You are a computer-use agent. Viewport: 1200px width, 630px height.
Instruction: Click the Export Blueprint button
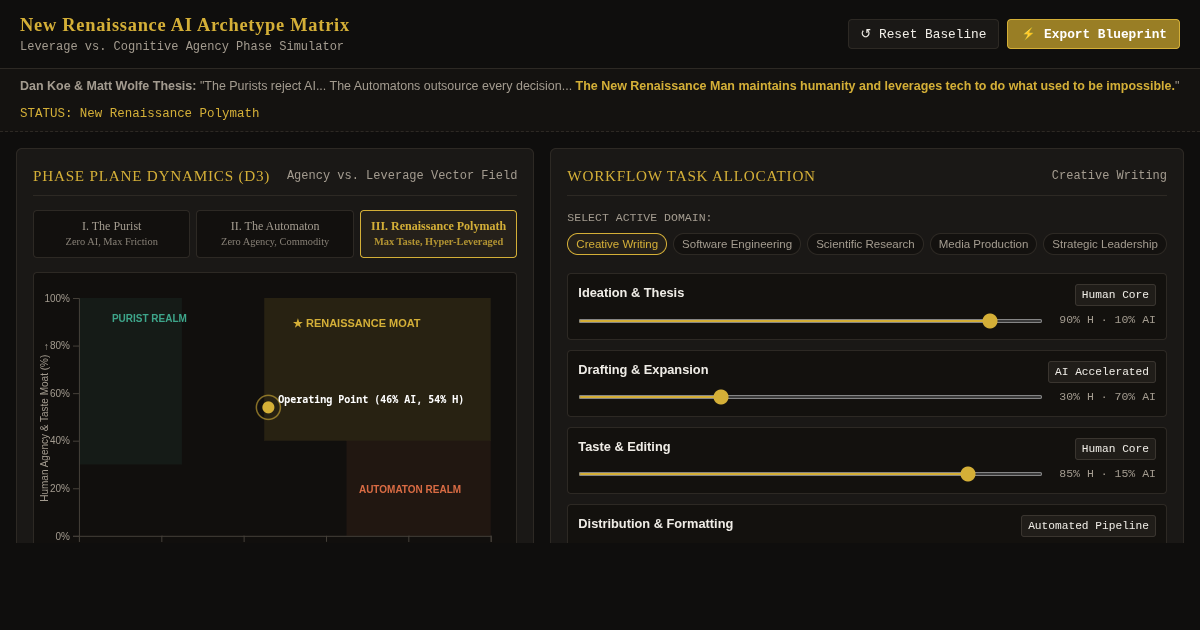1093,34
